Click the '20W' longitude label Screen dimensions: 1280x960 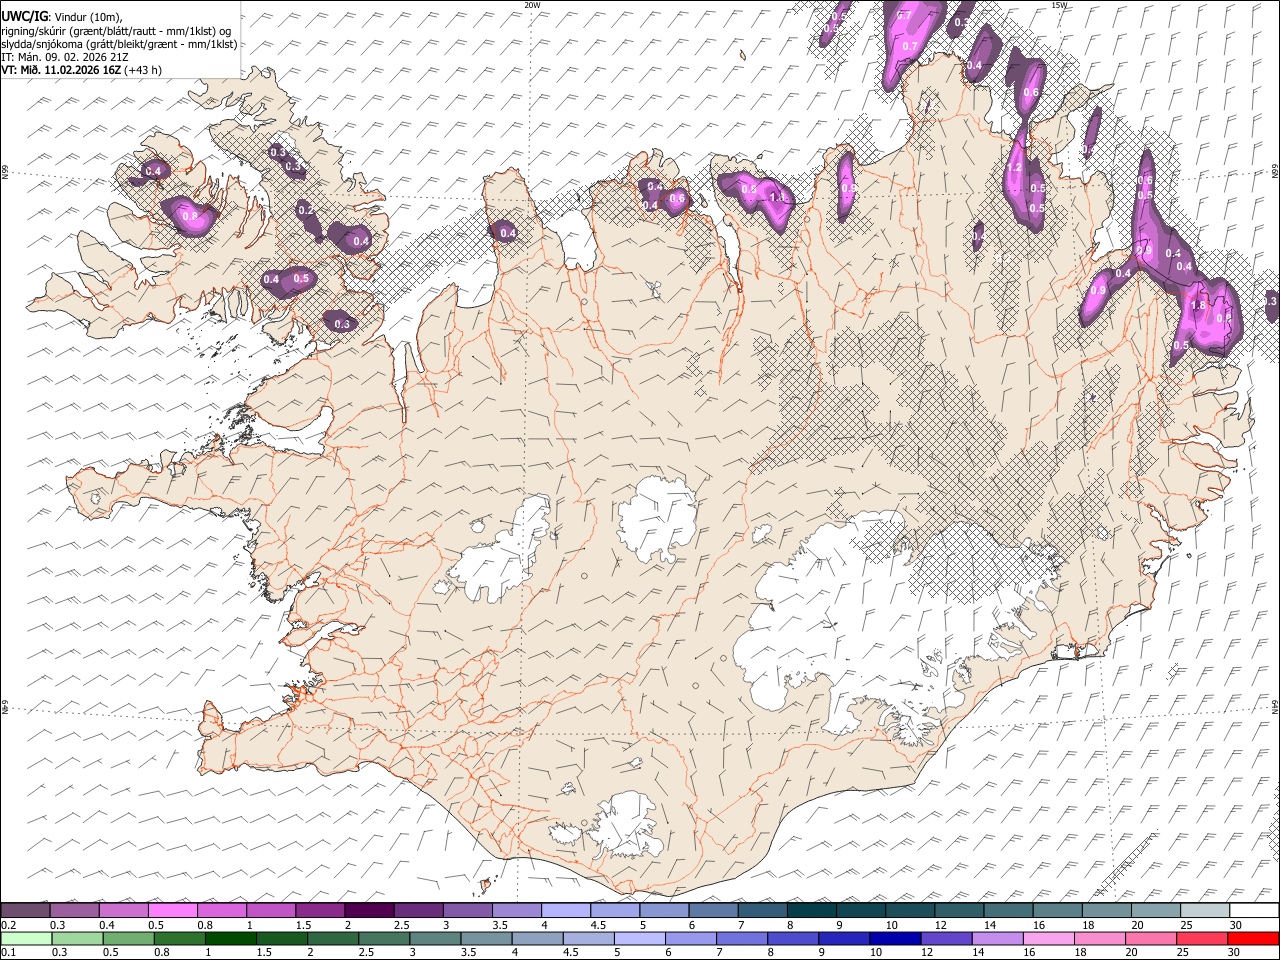[533, 5]
